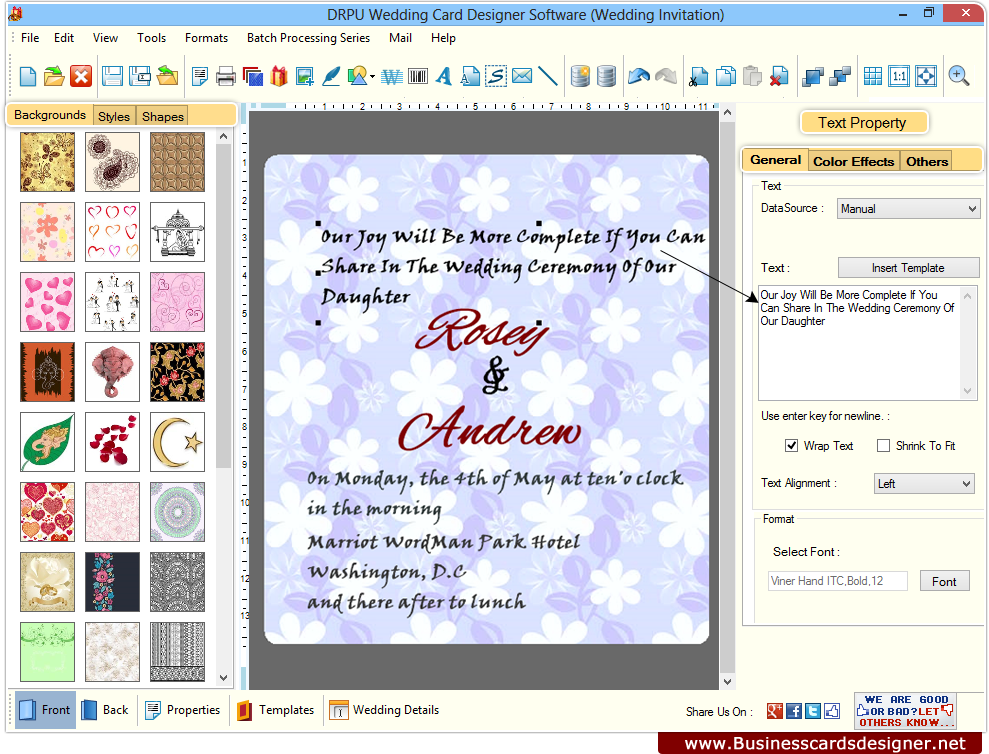
Task: Share on Twitter icon
Action: 813,711
